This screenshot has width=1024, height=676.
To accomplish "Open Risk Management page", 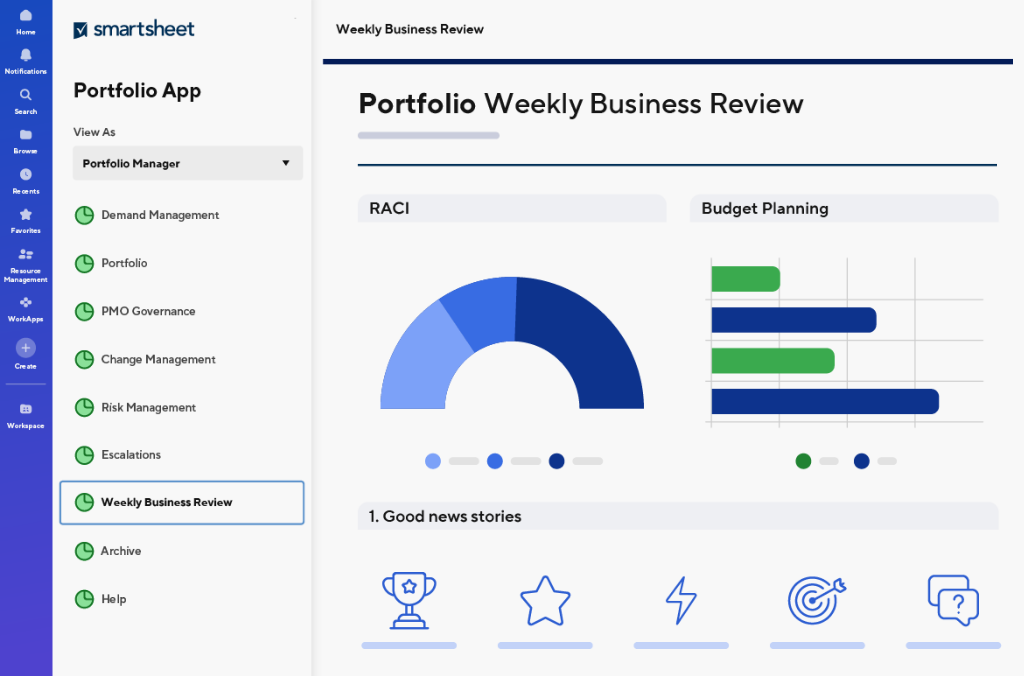I will coord(148,408).
